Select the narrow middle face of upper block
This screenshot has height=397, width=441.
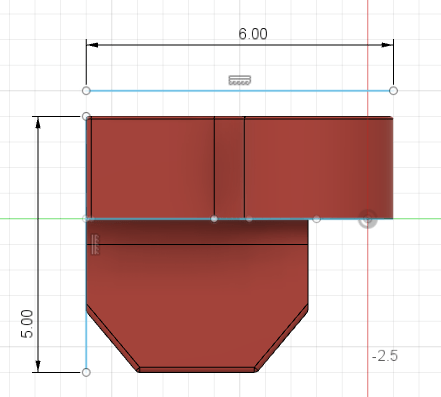tap(229, 168)
